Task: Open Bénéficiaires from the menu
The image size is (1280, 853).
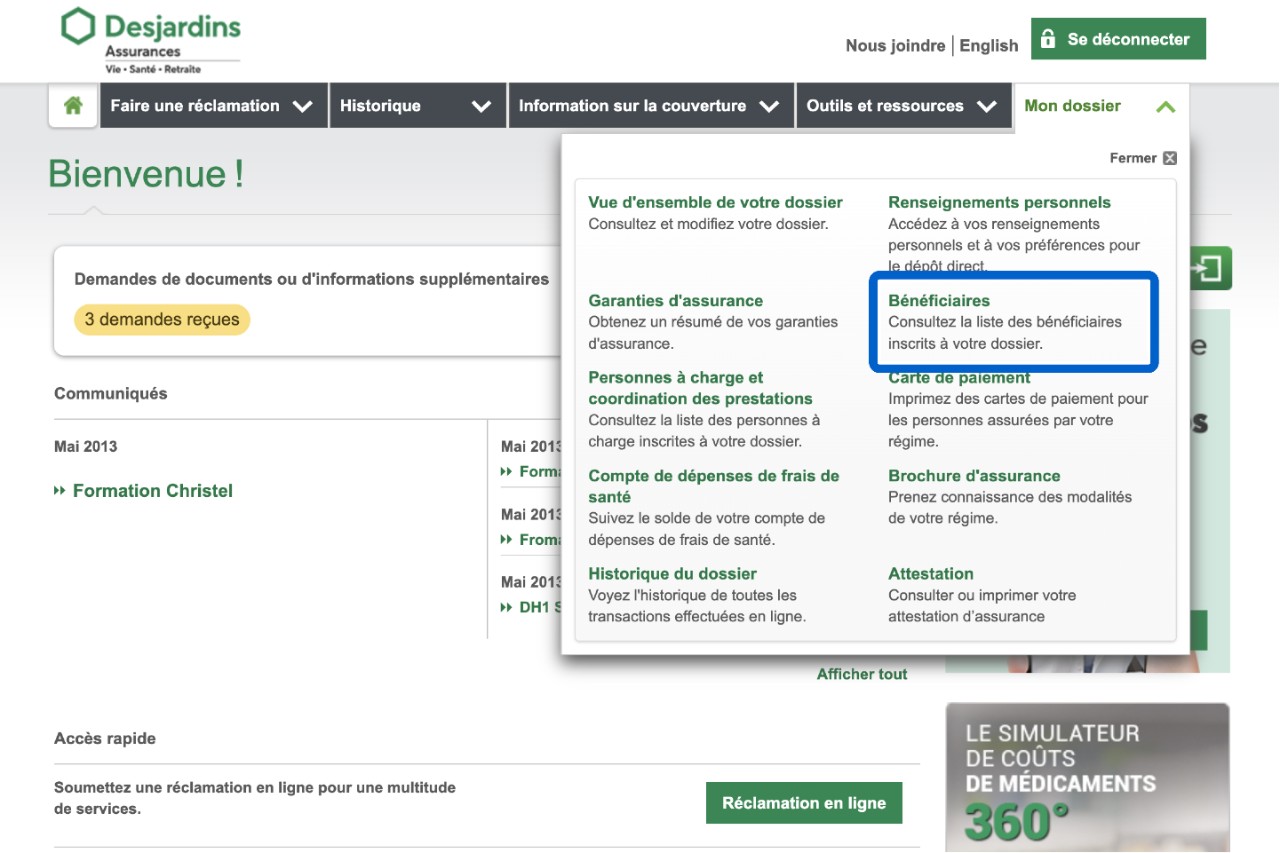Action: [x=939, y=301]
